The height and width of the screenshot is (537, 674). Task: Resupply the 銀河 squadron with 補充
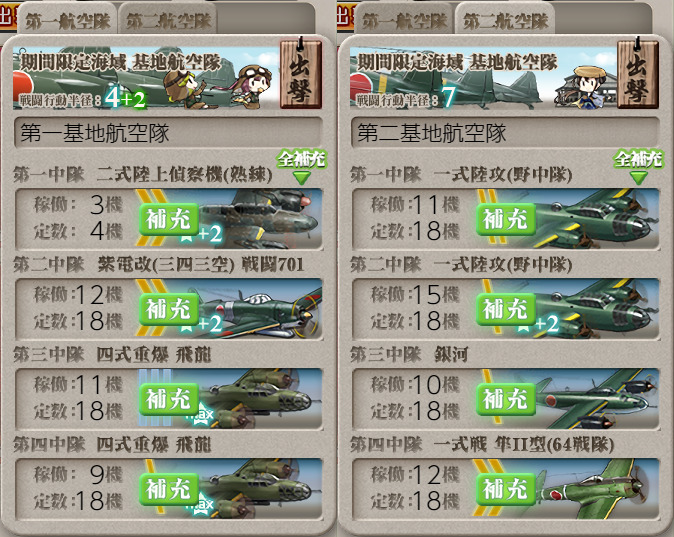coord(506,399)
